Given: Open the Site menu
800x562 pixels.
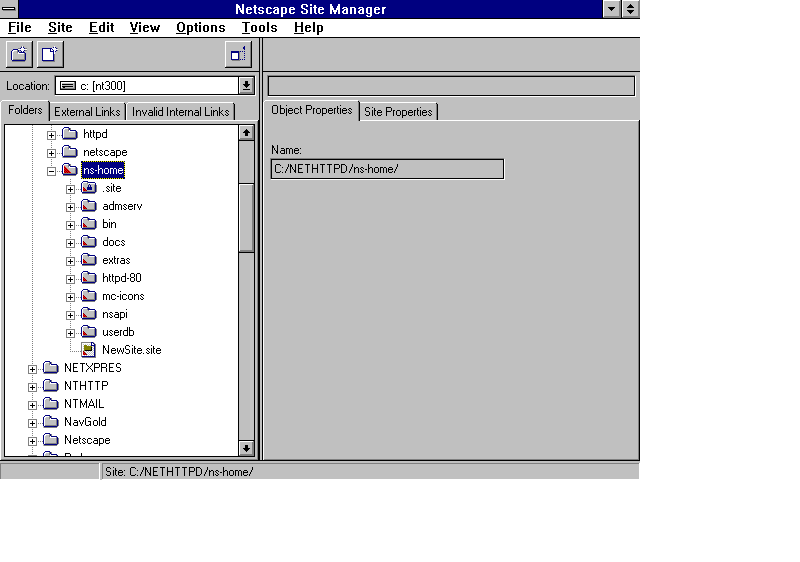Looking at the screenshot, I should click(x=60, y=28).
